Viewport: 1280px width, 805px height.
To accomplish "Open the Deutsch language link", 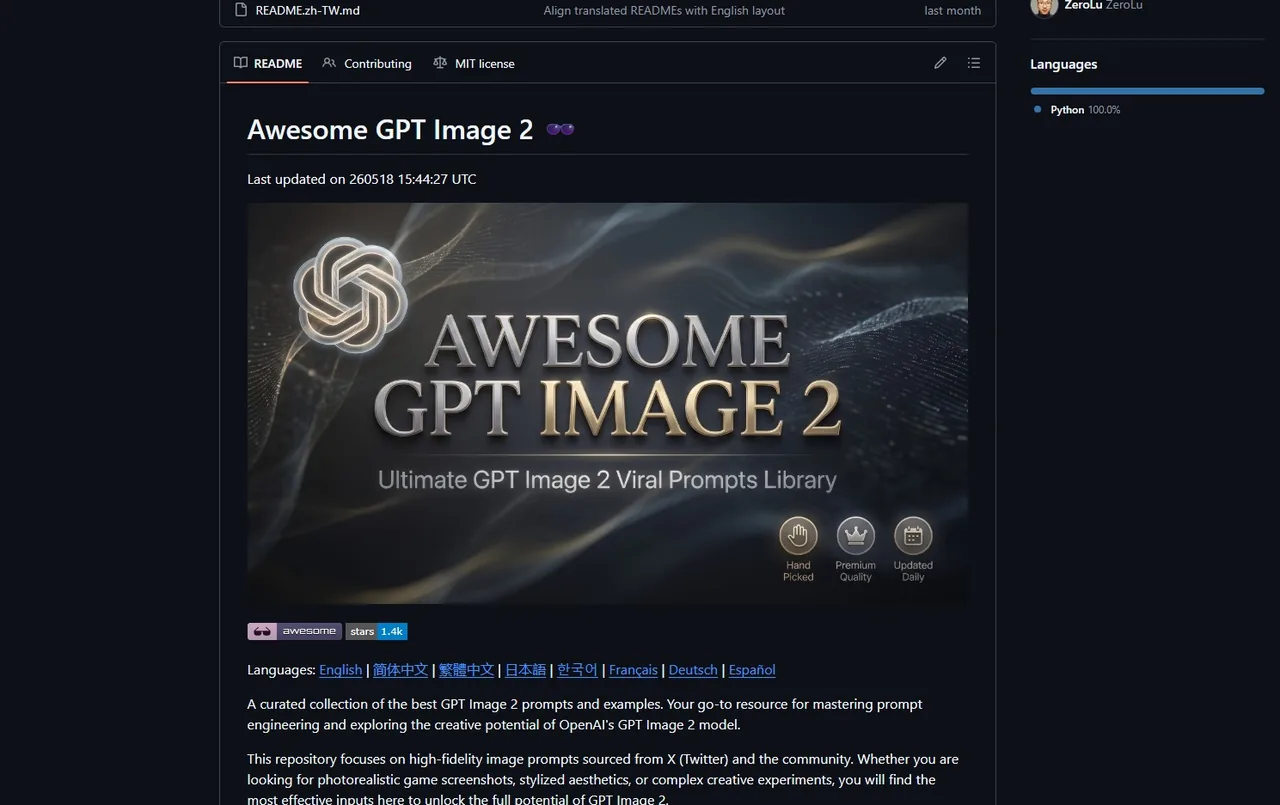I will [693, 670].
